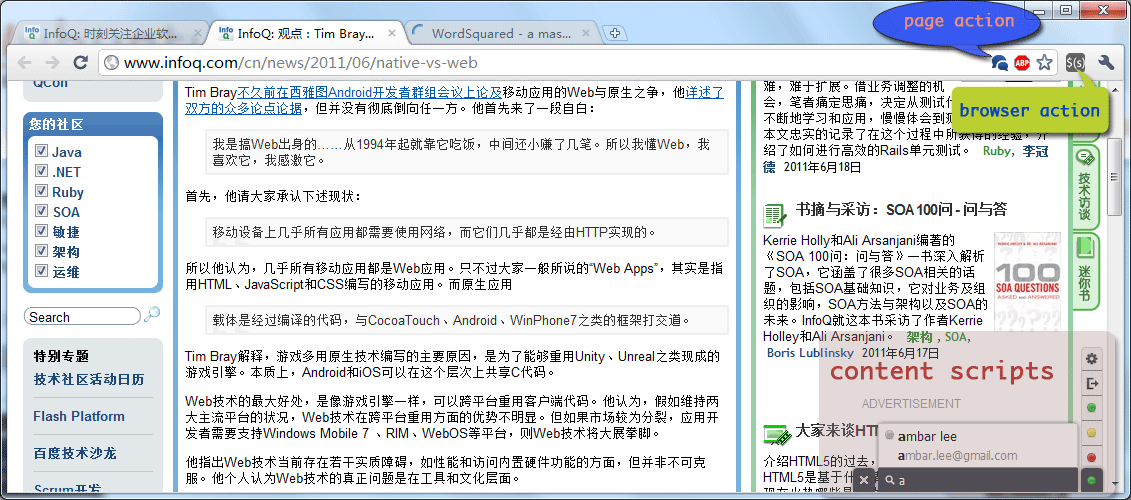Toggle the SOA community checkbox
Image resolution: width=1131 pixels, height=500 pixels.
pyautogui.click(x=40, y=211)
